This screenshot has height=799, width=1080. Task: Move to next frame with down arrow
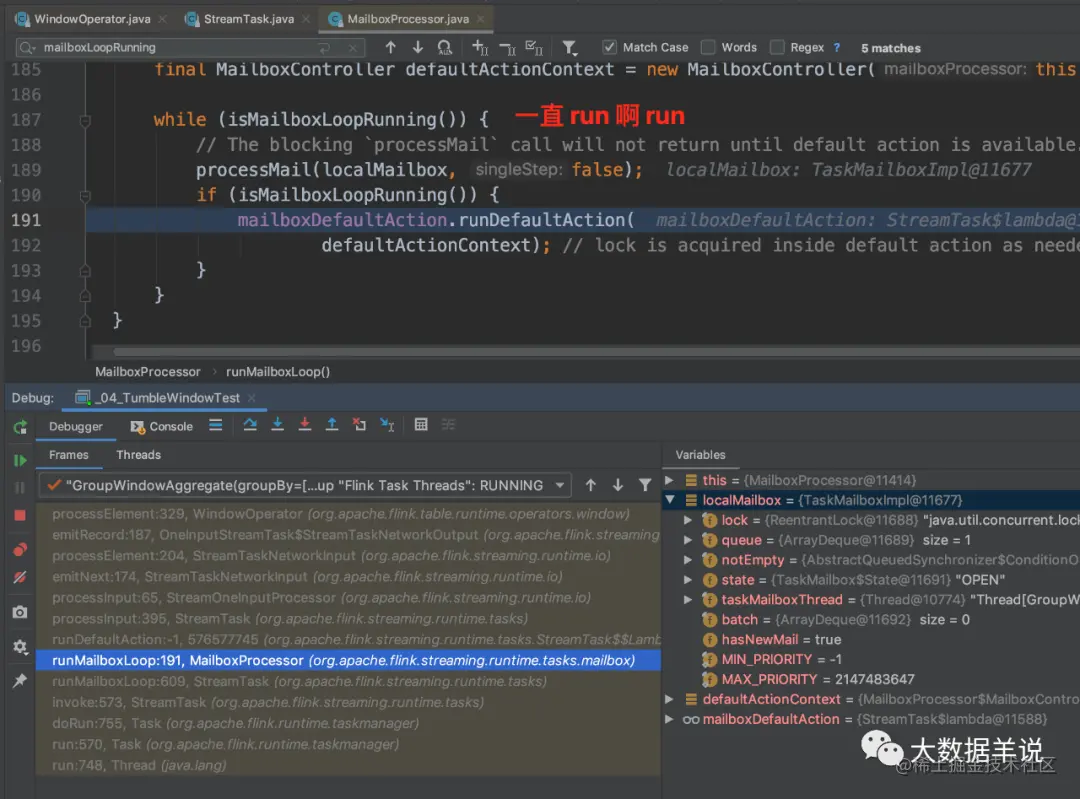point(618,485)
